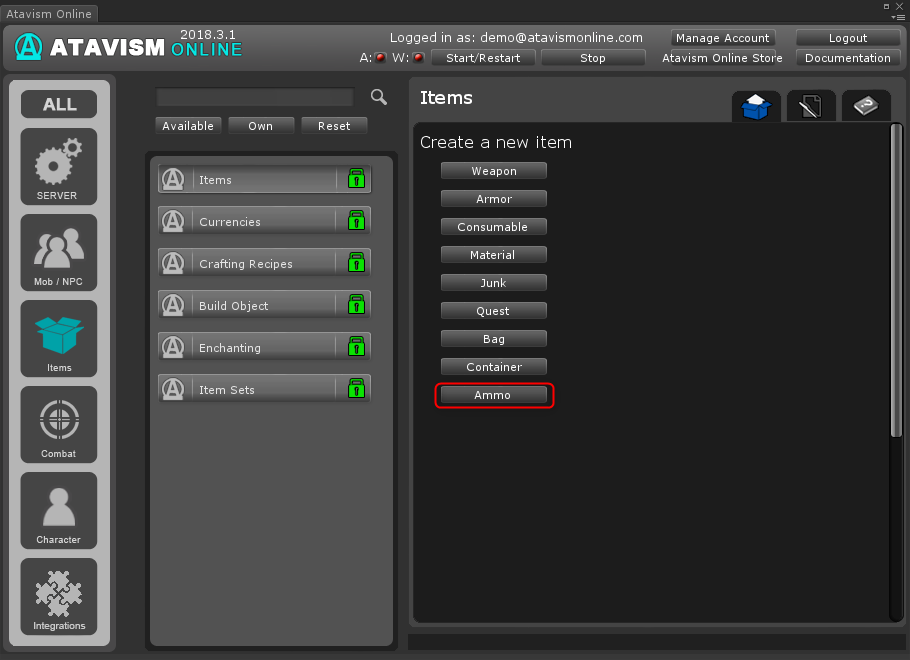910x660 pixels.
Task: Click the Ammo item type button
Action: (494, 395)
